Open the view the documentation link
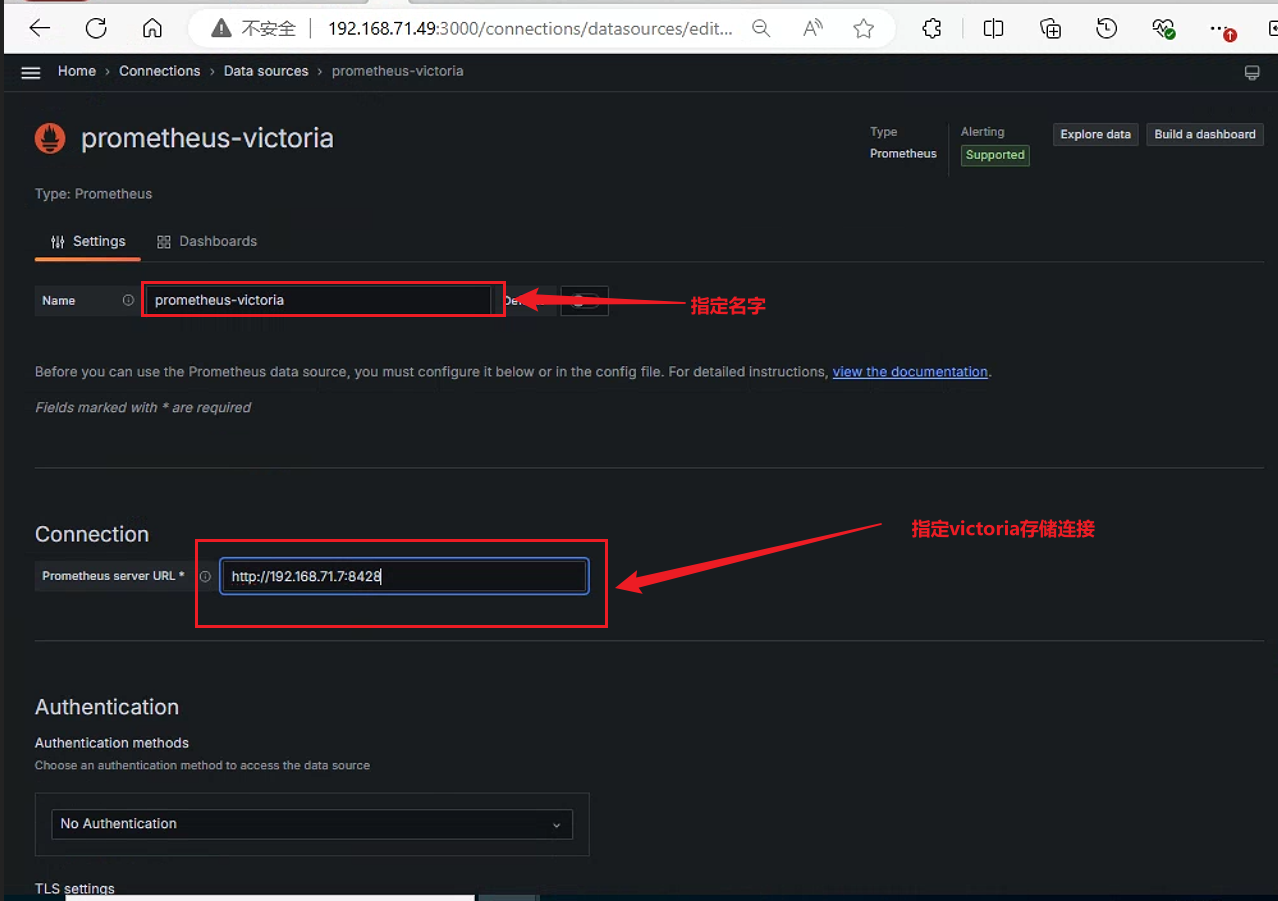 (910, 372)
